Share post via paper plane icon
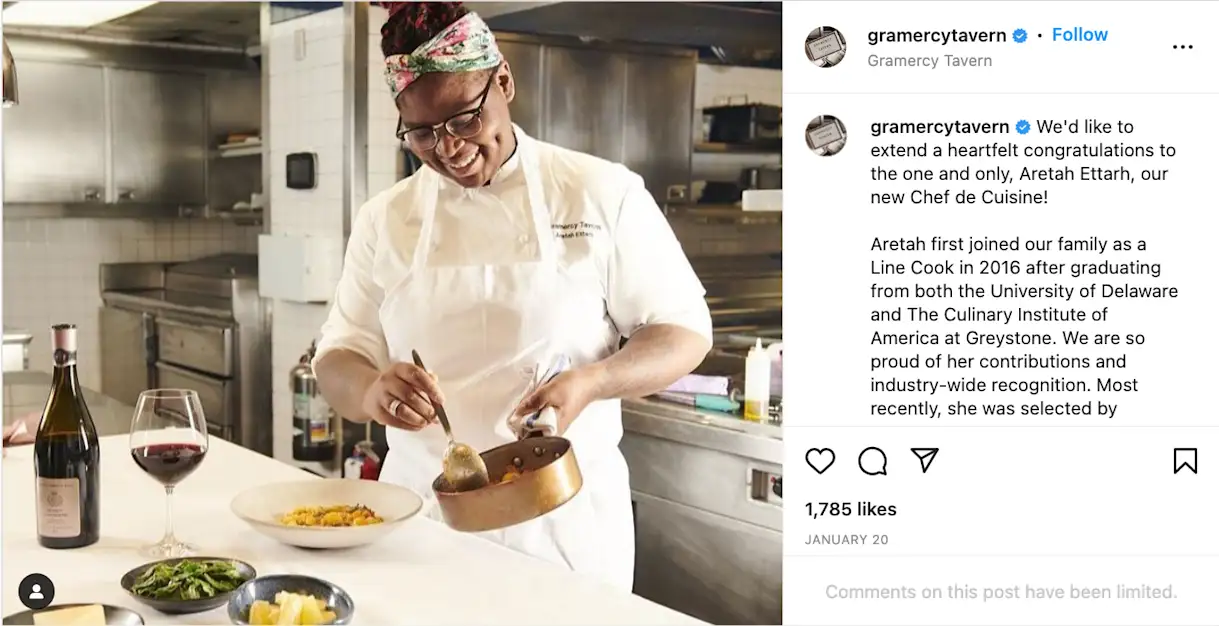Screen dimensions: 1219x626 click(925, 460)
